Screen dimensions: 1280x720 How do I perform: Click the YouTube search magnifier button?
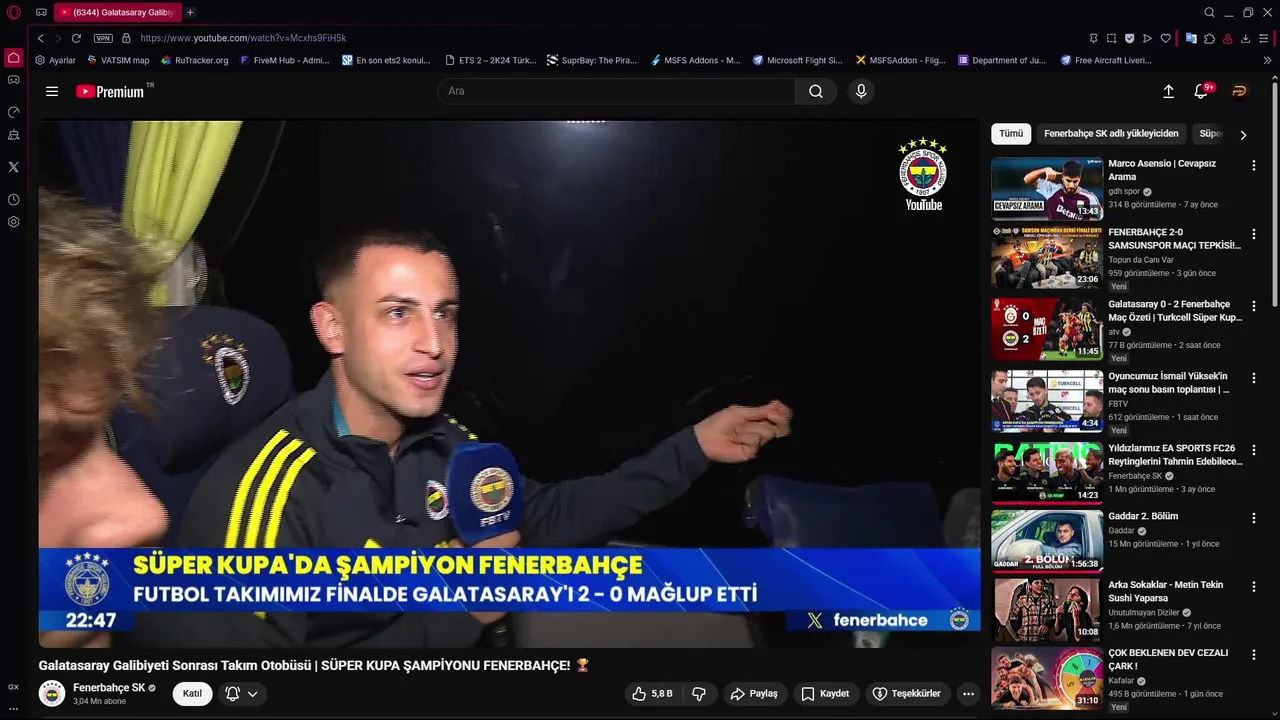(816, 91)
